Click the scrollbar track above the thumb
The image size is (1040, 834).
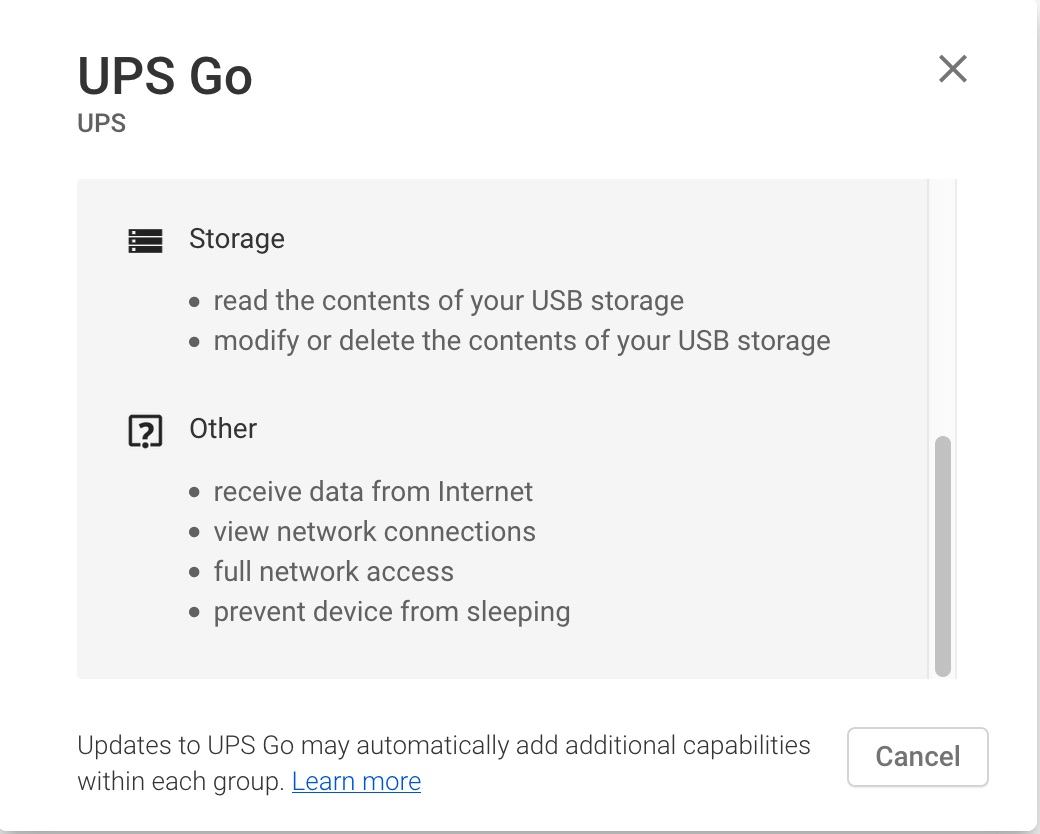click(x=942, y=307)
